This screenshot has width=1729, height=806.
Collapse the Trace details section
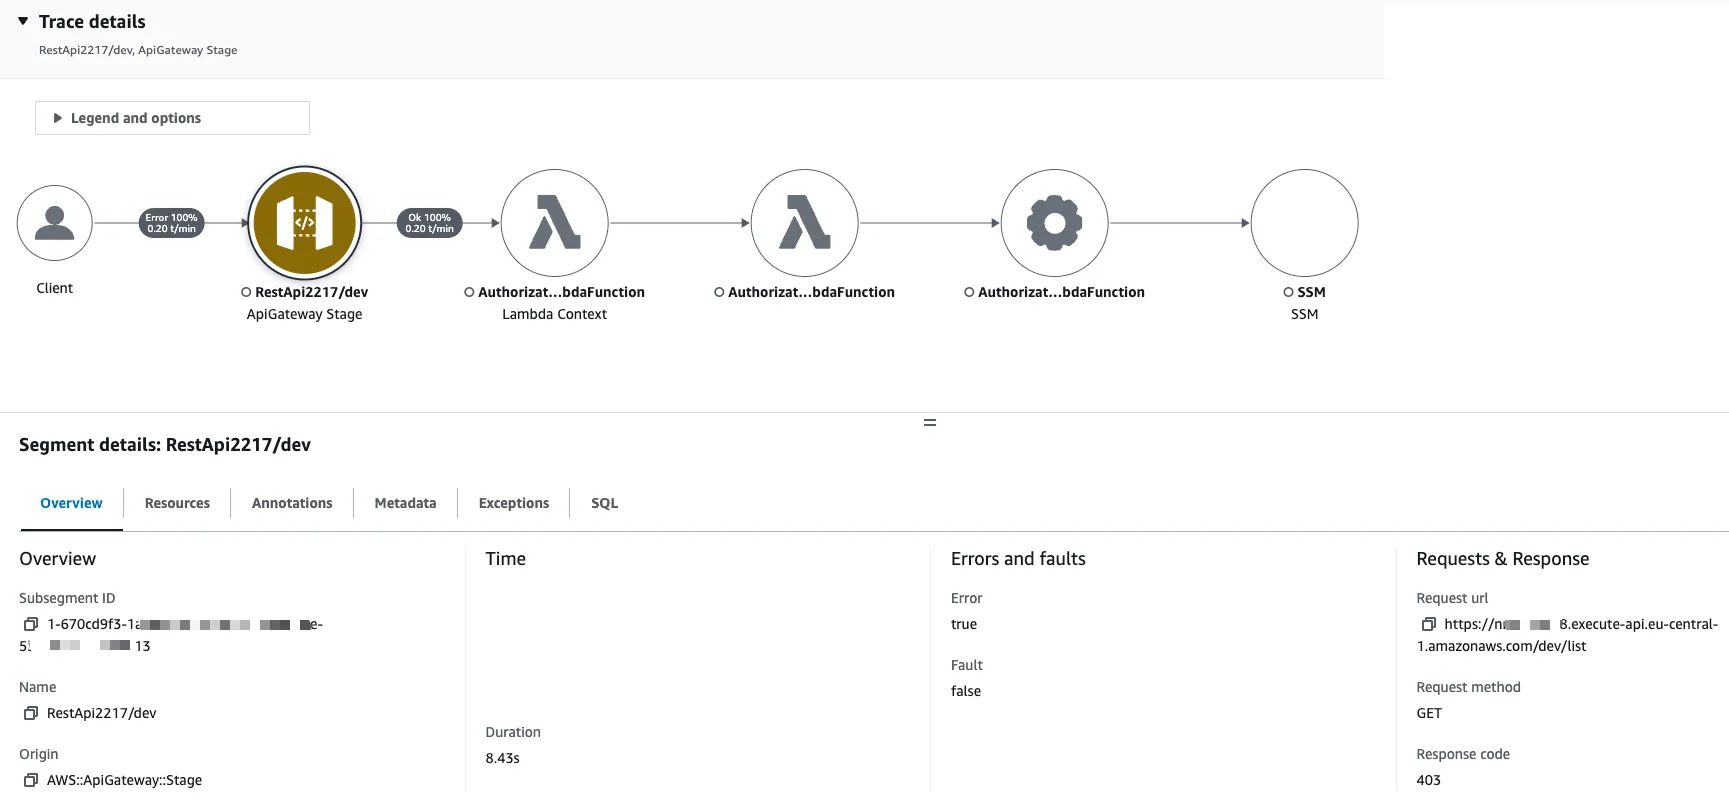tap(23, 21)
